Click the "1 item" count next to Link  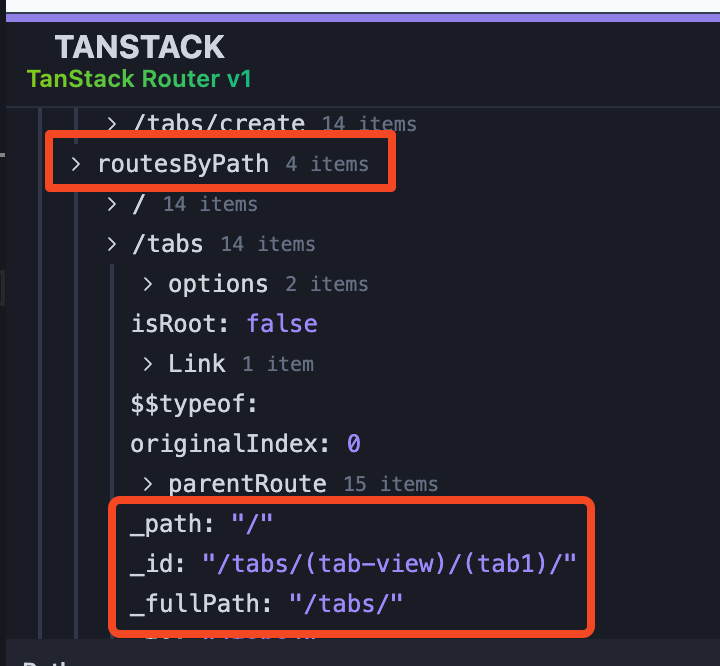tap(278, 364)
